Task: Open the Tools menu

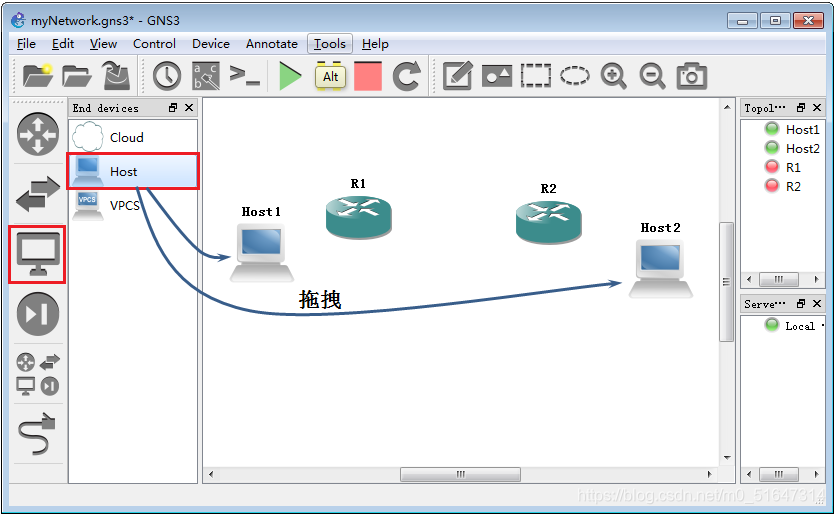Action: coord(330,44)
